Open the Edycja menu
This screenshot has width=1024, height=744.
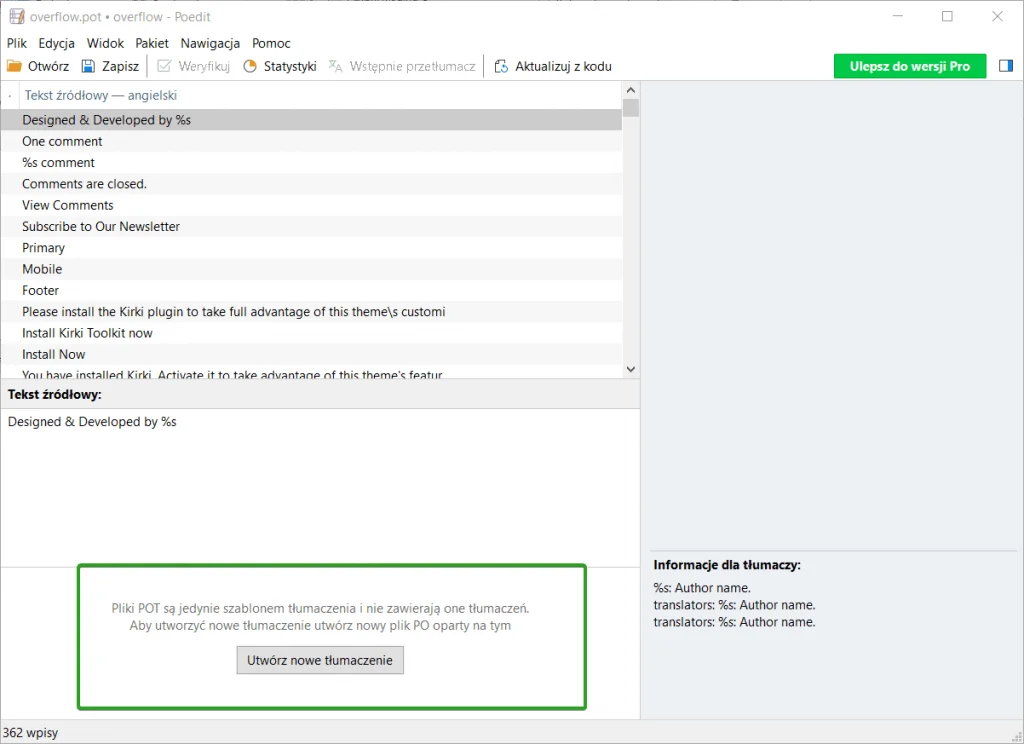pyautogui.click(x=57, y=43)
